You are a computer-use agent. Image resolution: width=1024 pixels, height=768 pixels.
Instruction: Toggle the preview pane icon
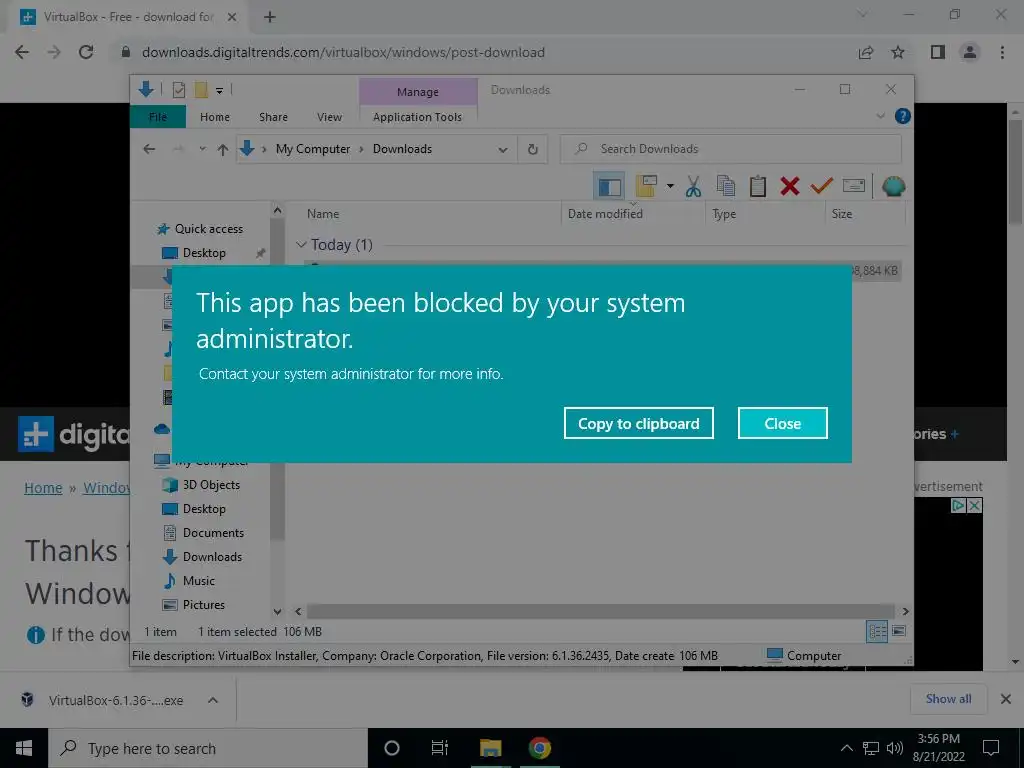[x=609, y=187]
